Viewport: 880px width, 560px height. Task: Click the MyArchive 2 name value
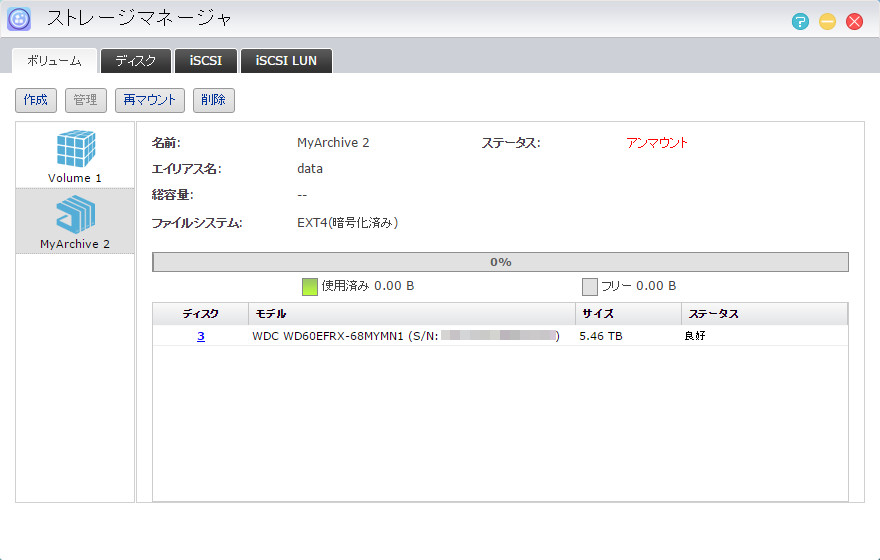pyautogui.click(x=333, y=143)
